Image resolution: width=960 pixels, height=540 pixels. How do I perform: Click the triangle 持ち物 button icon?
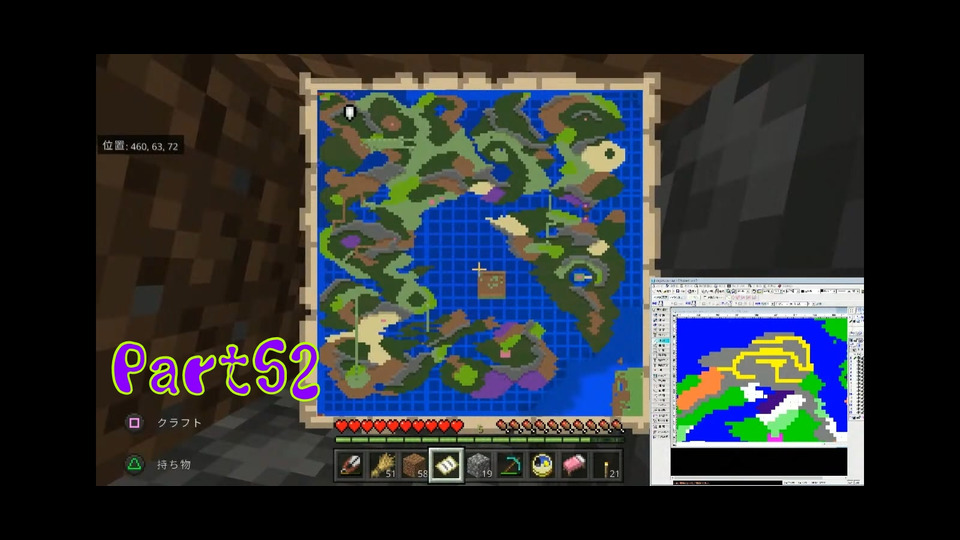(x=135, y=464)
